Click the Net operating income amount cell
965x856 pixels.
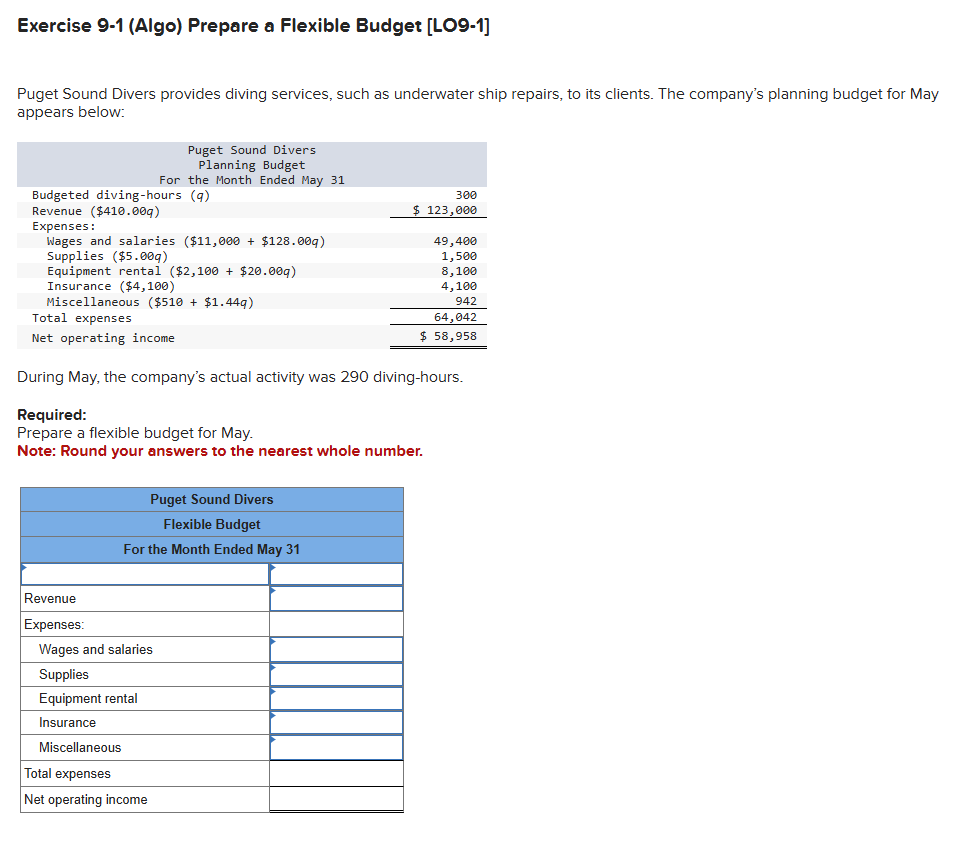click(x=336, y=798)
